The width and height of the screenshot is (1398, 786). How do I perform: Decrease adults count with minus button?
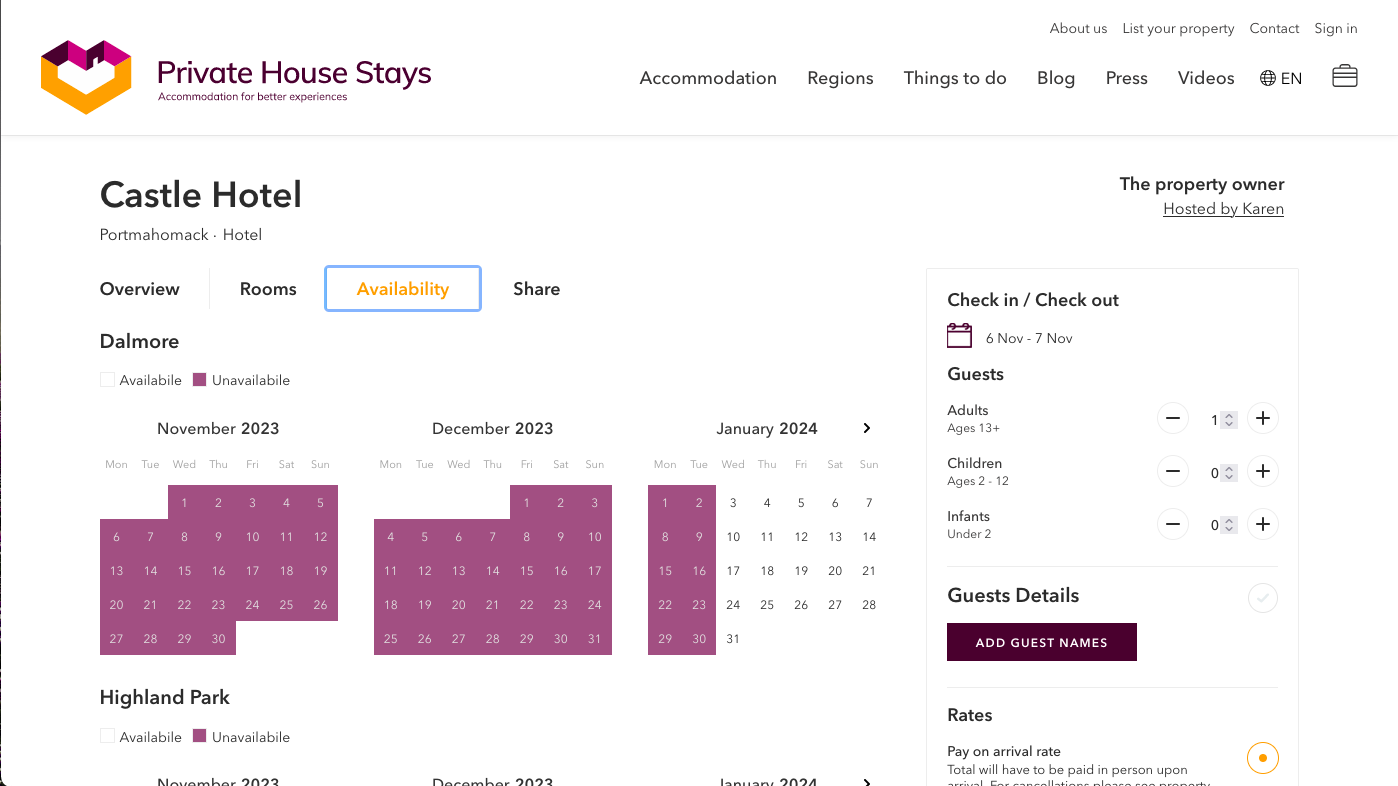pyautogui.click(x=1173, y=419)
